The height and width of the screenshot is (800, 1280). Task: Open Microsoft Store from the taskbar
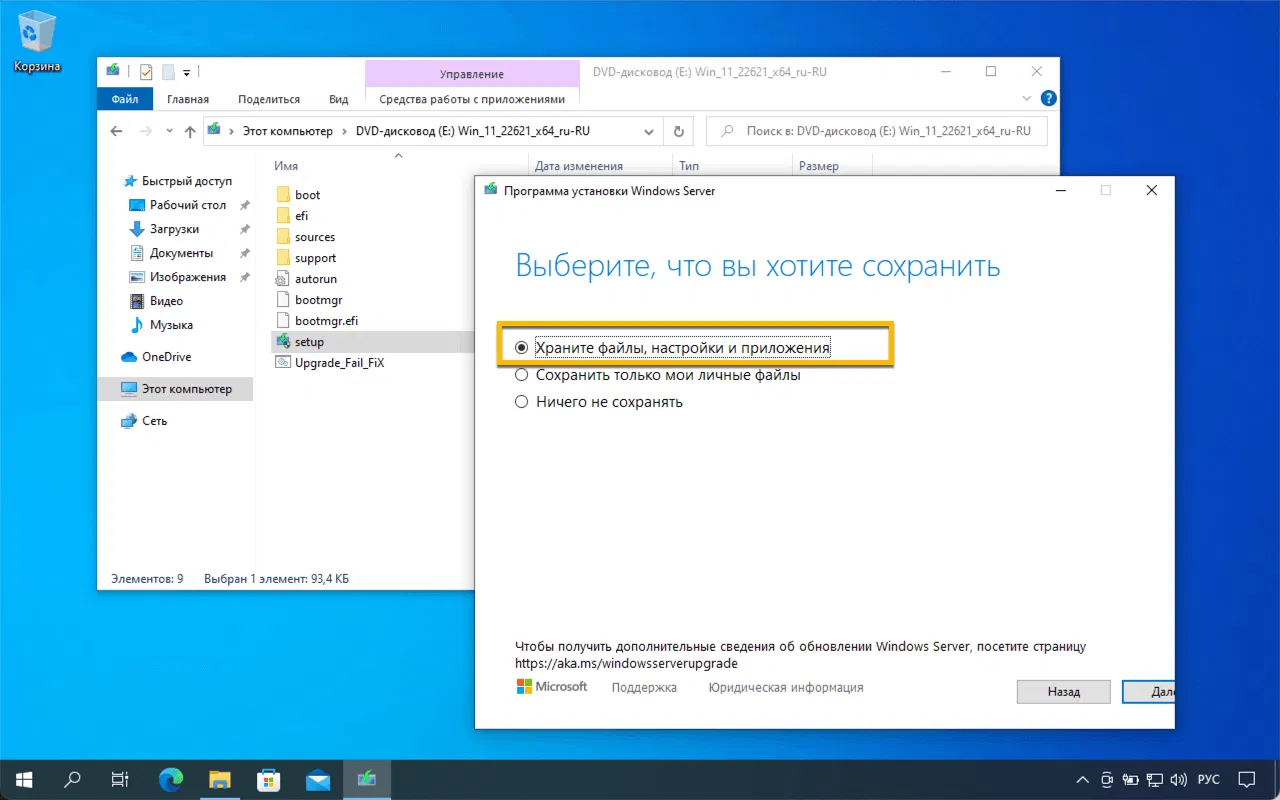click(x=269, y=779)
